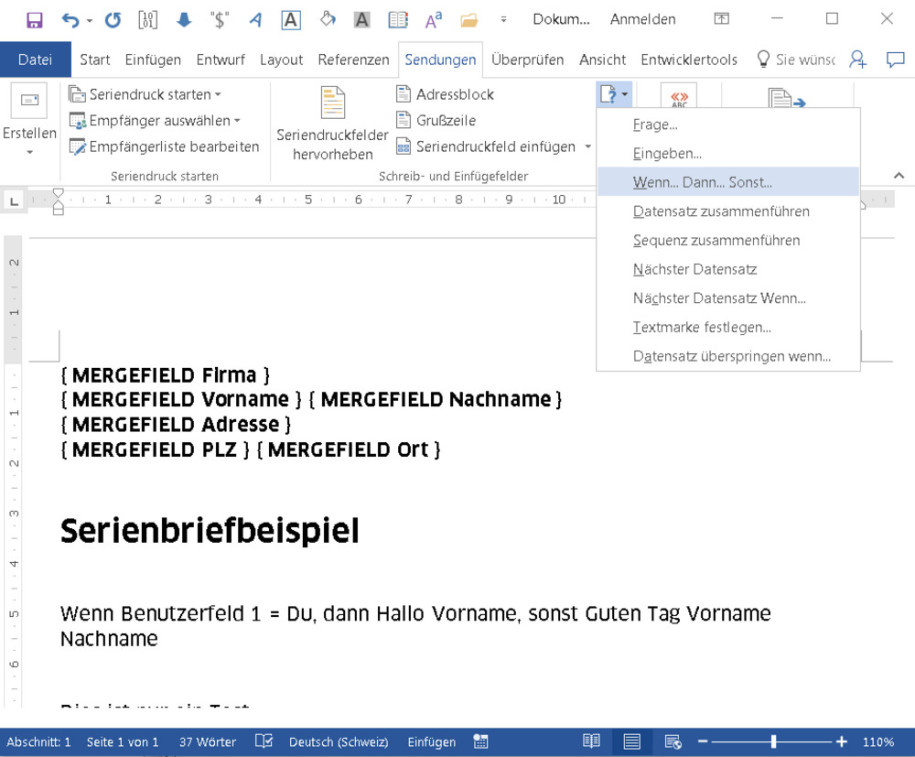
Task: Choose Frage... from rules menu
Action: coord(728,124)
